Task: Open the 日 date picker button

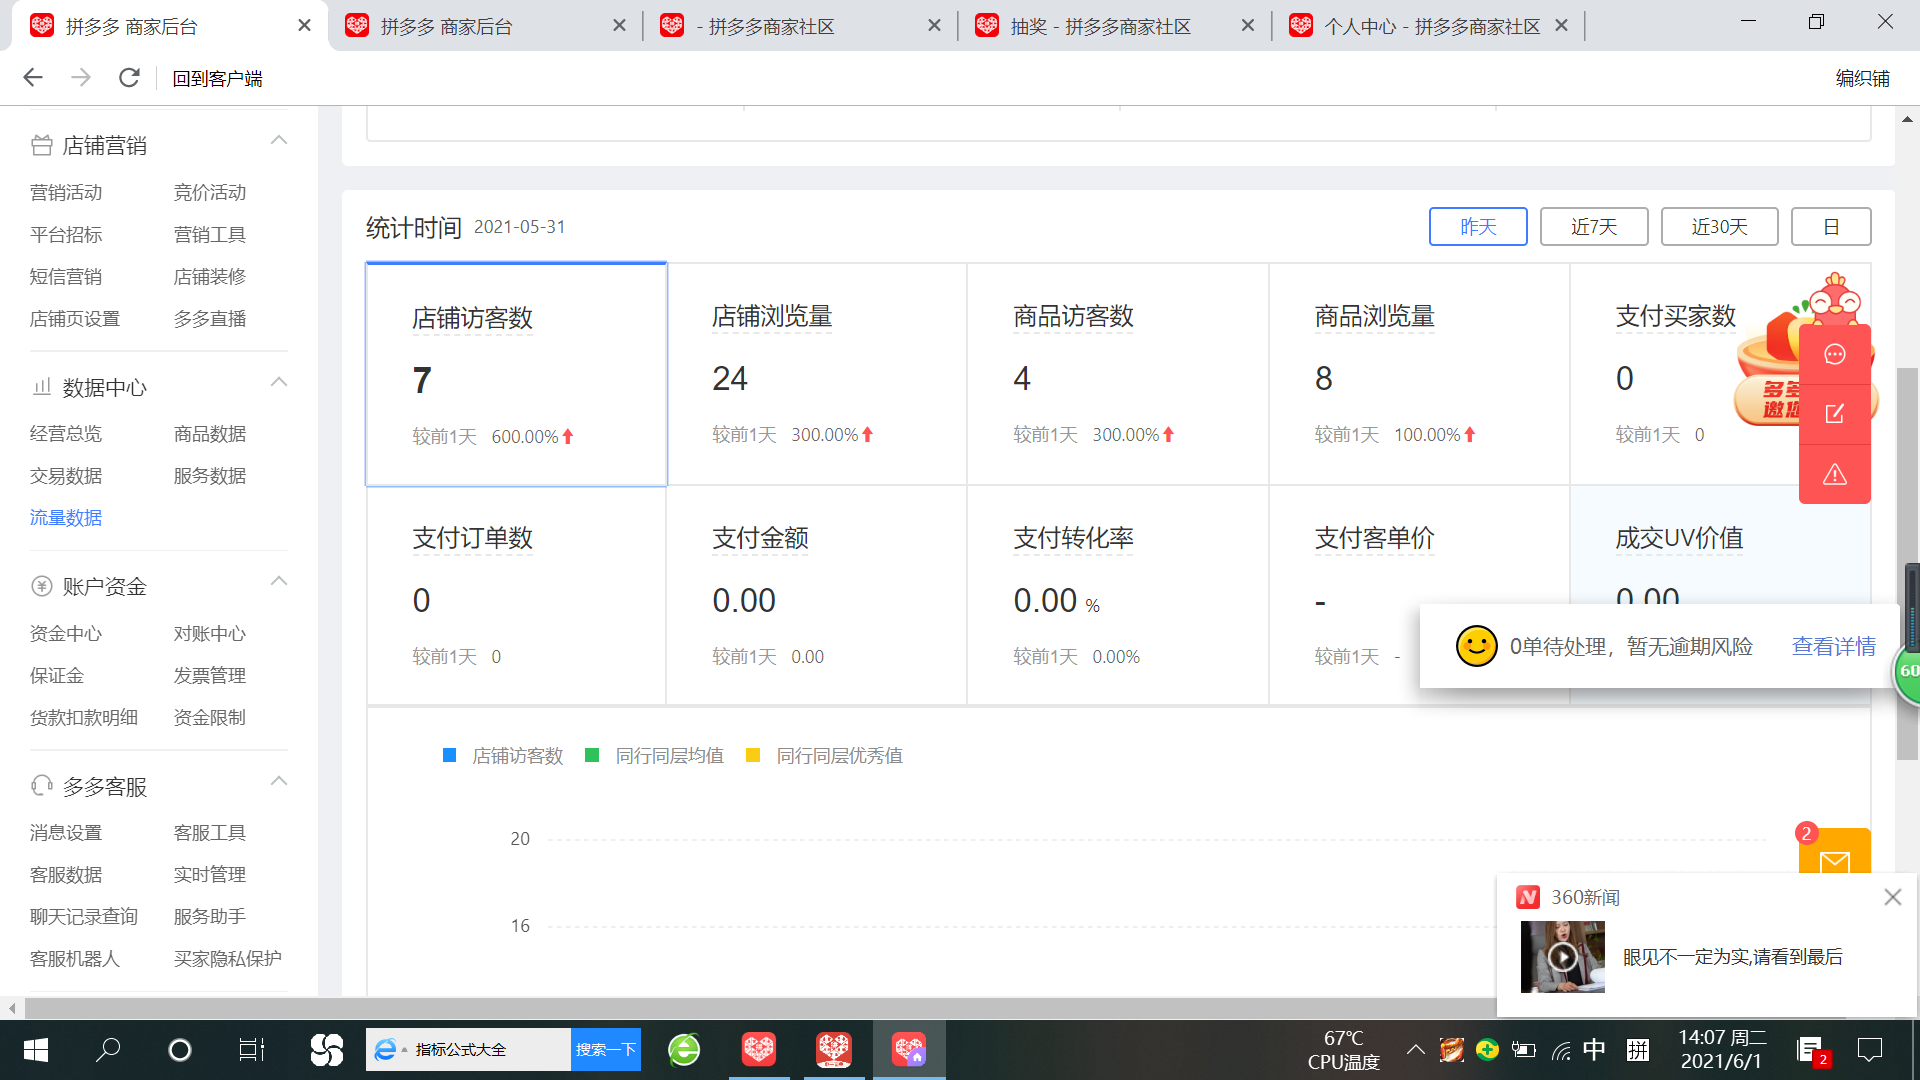Action: [x=1831, y=227]
